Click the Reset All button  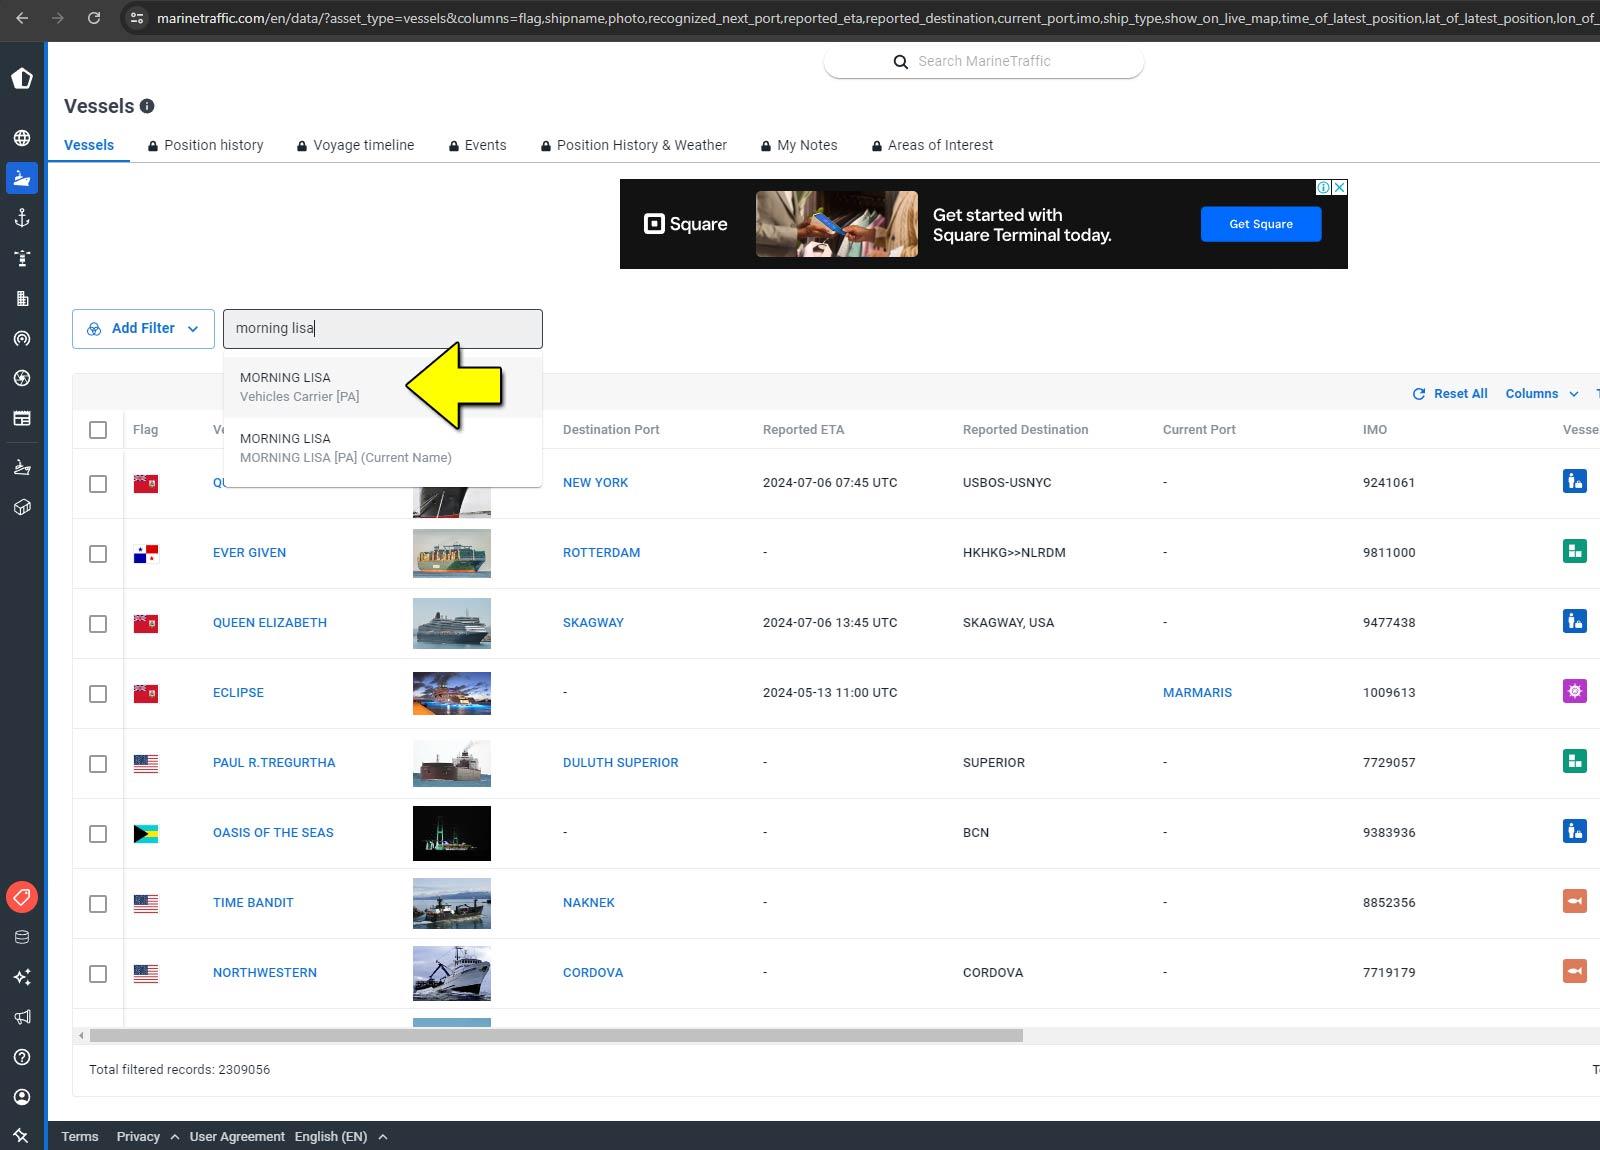[1450, 394]
